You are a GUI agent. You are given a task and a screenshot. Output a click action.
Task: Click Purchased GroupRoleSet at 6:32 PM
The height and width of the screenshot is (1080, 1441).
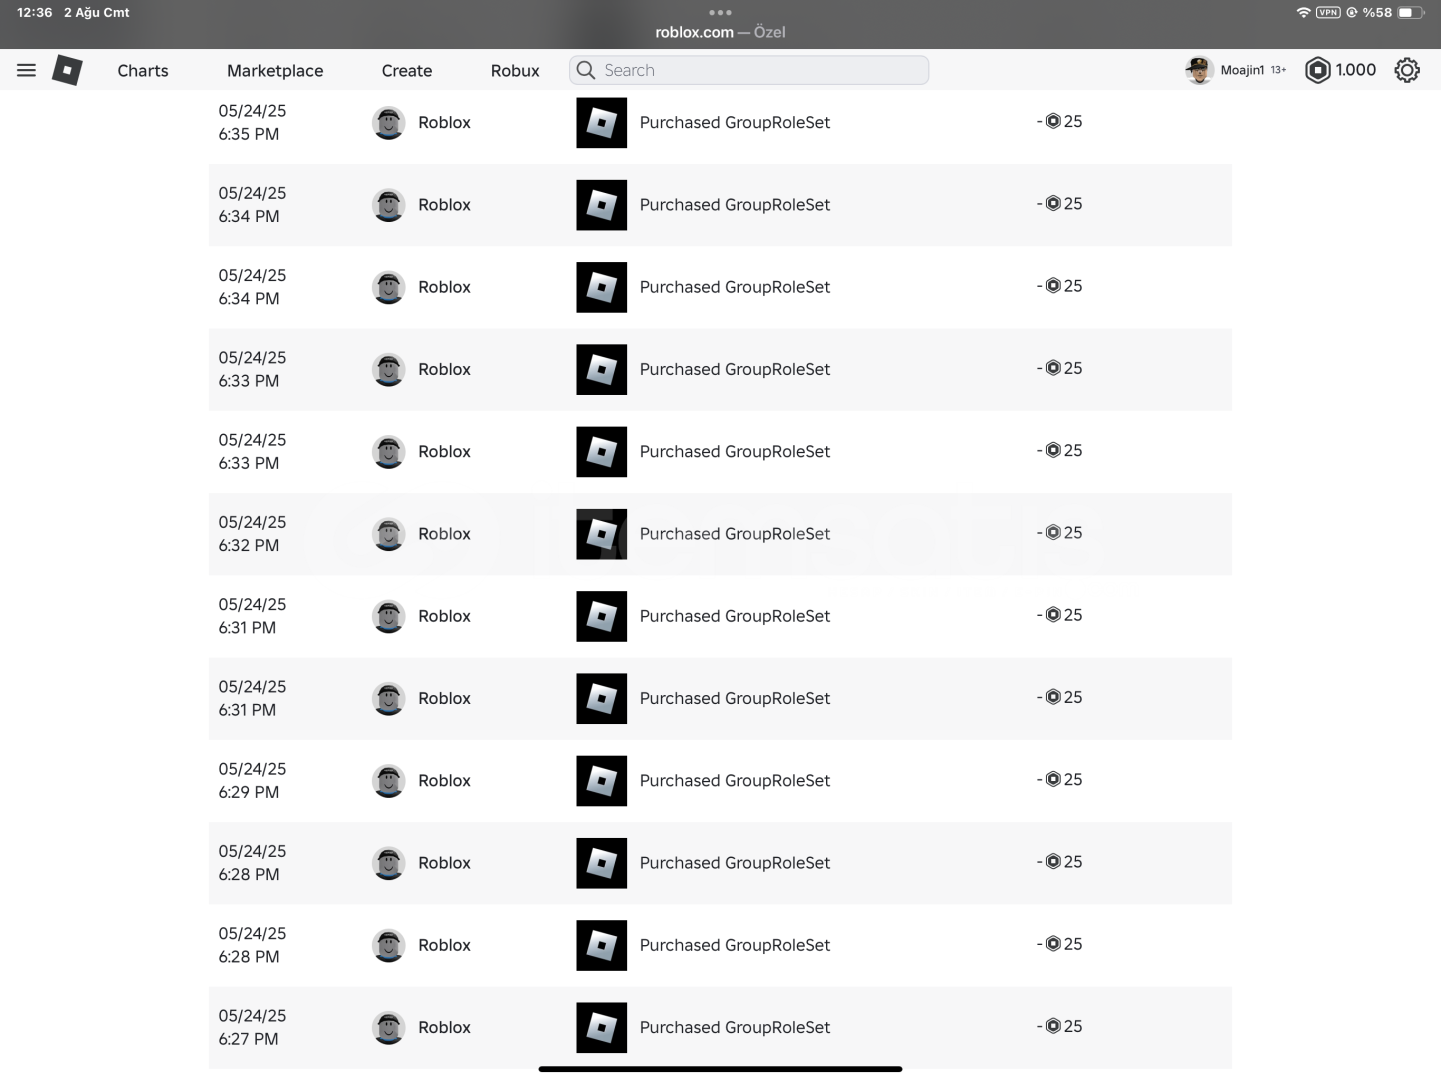click(735, 534)
